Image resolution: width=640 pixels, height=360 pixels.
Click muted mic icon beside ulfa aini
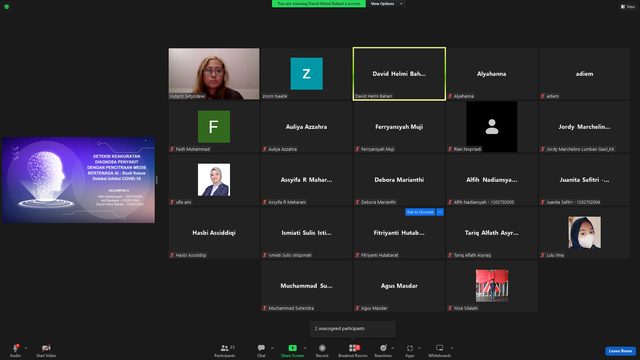pyautogui.click(x=172, y=202)
